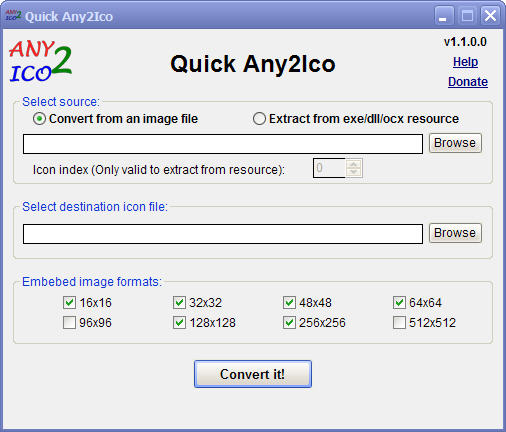Click the title bar Any2Ico app icon

coord(13,16)
